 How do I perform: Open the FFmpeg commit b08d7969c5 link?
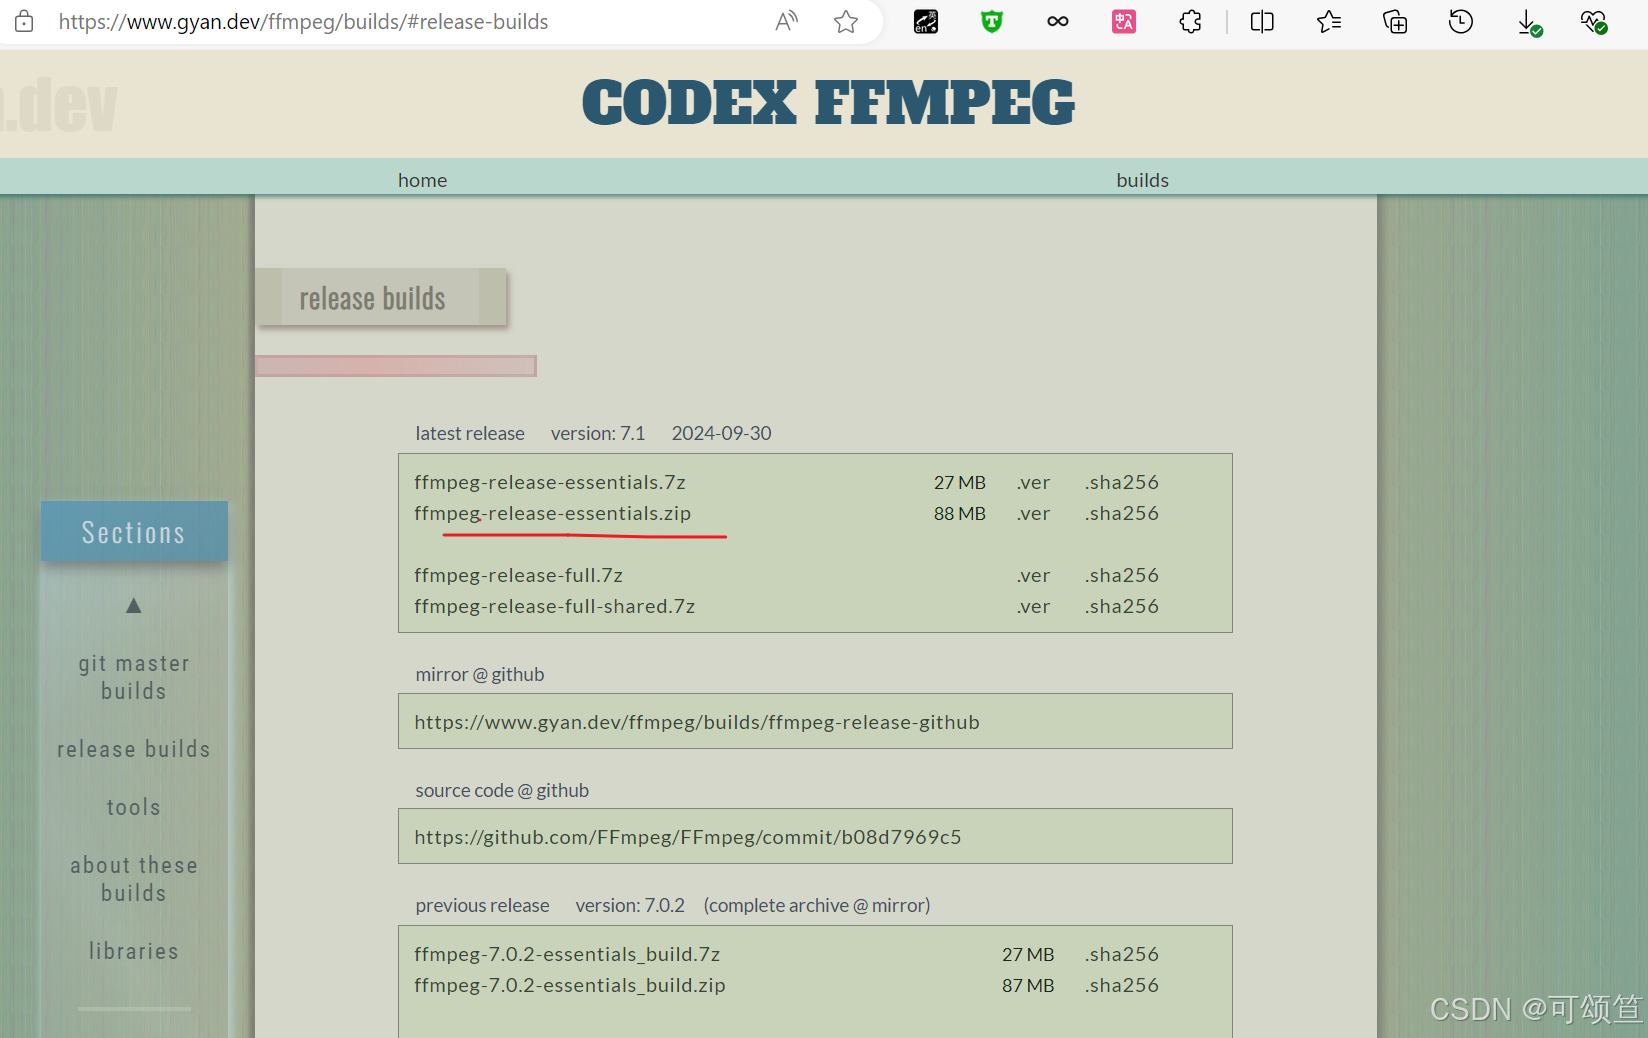688,837
